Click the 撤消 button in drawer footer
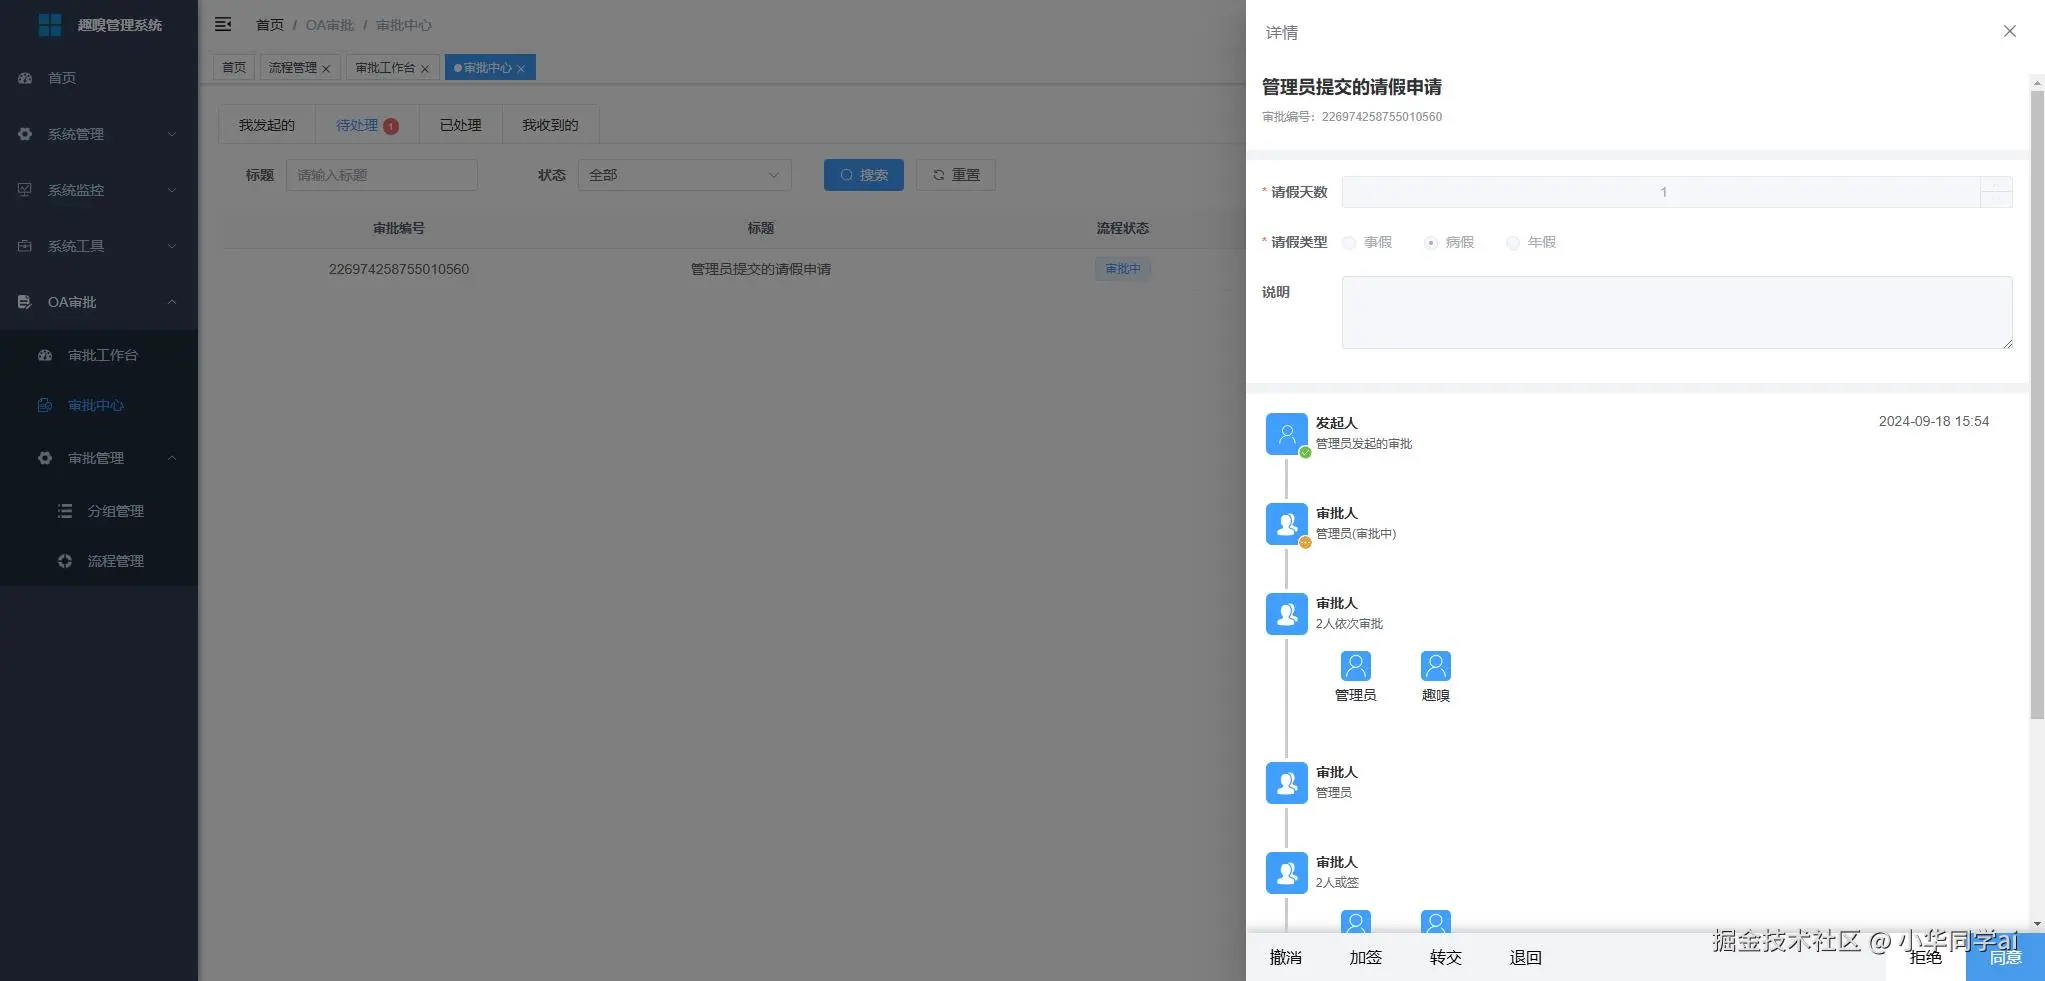Screen dimensions: 2045x981 [x=1286, y=957]
